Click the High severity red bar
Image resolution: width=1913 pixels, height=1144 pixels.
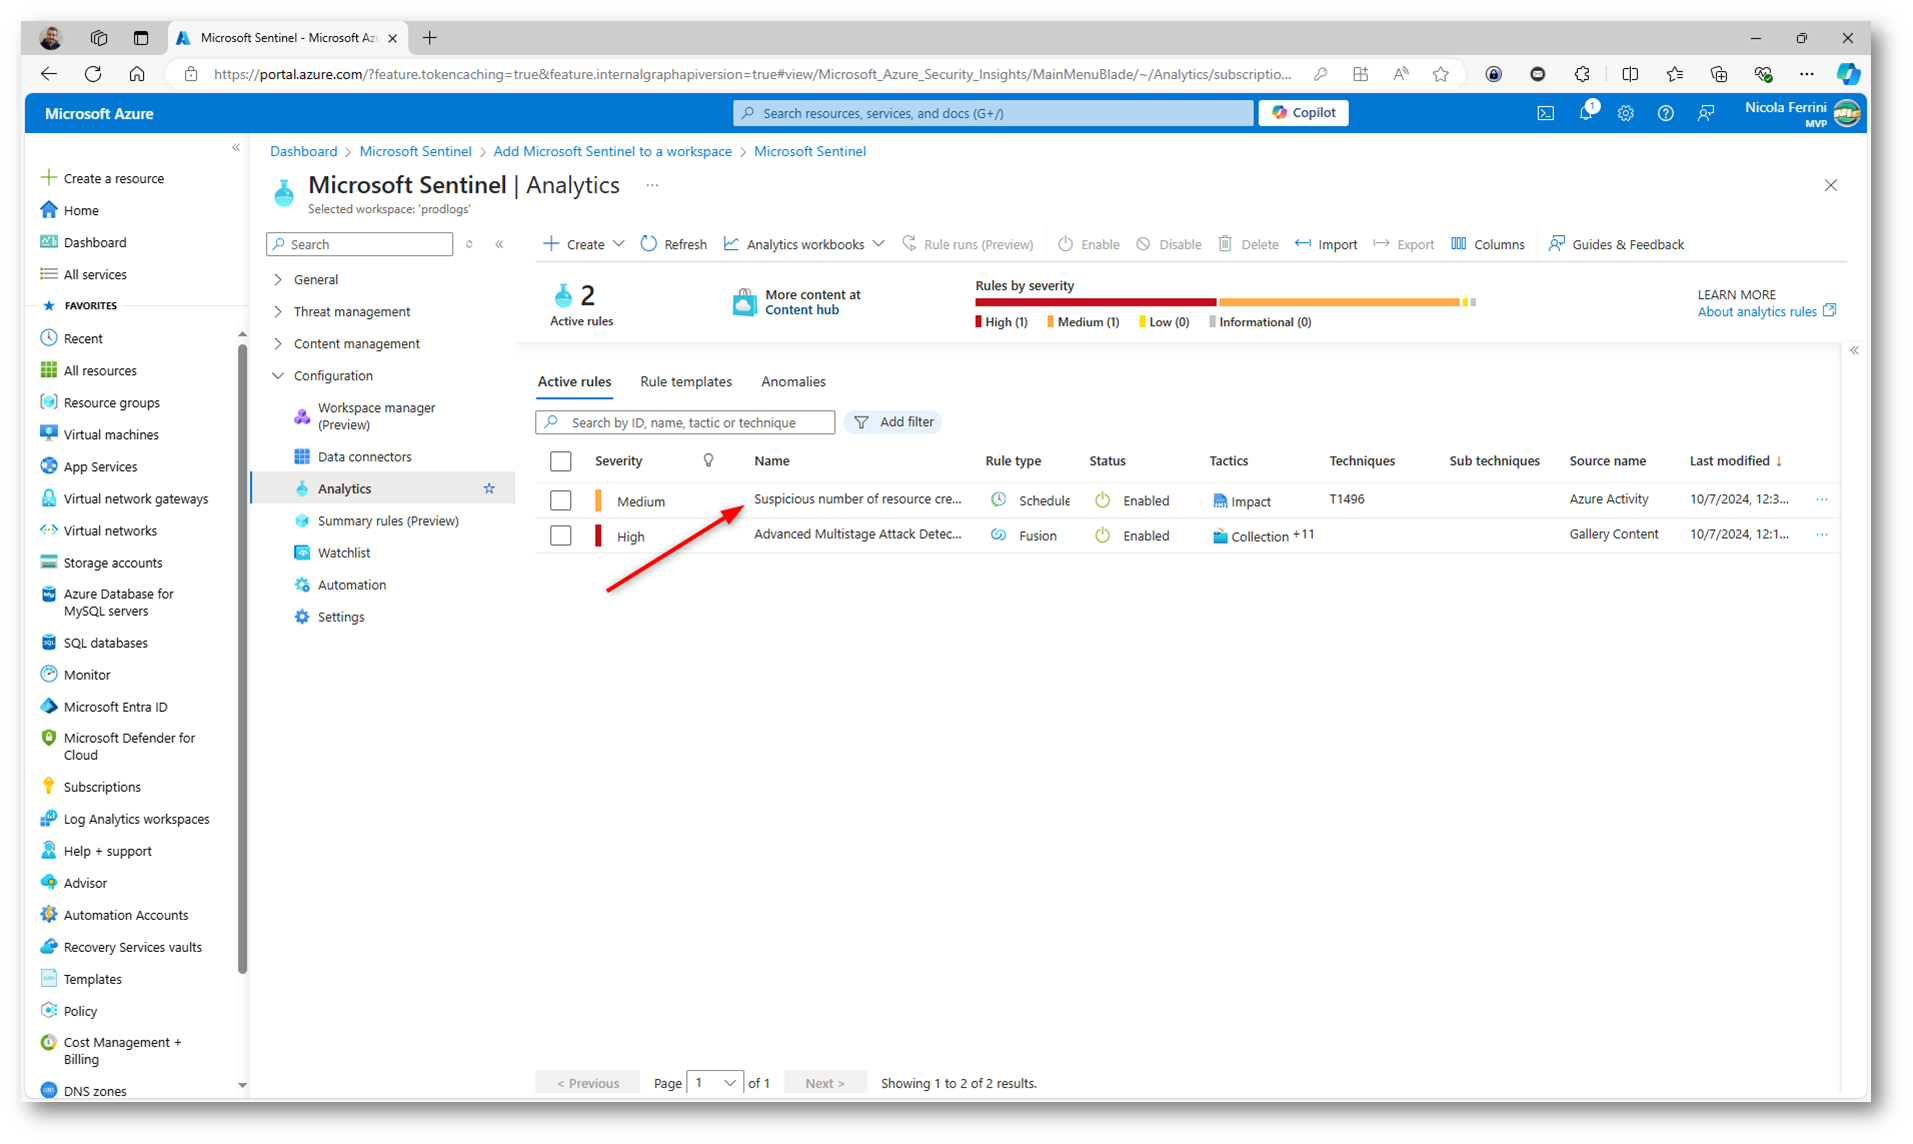(1095, 302)
